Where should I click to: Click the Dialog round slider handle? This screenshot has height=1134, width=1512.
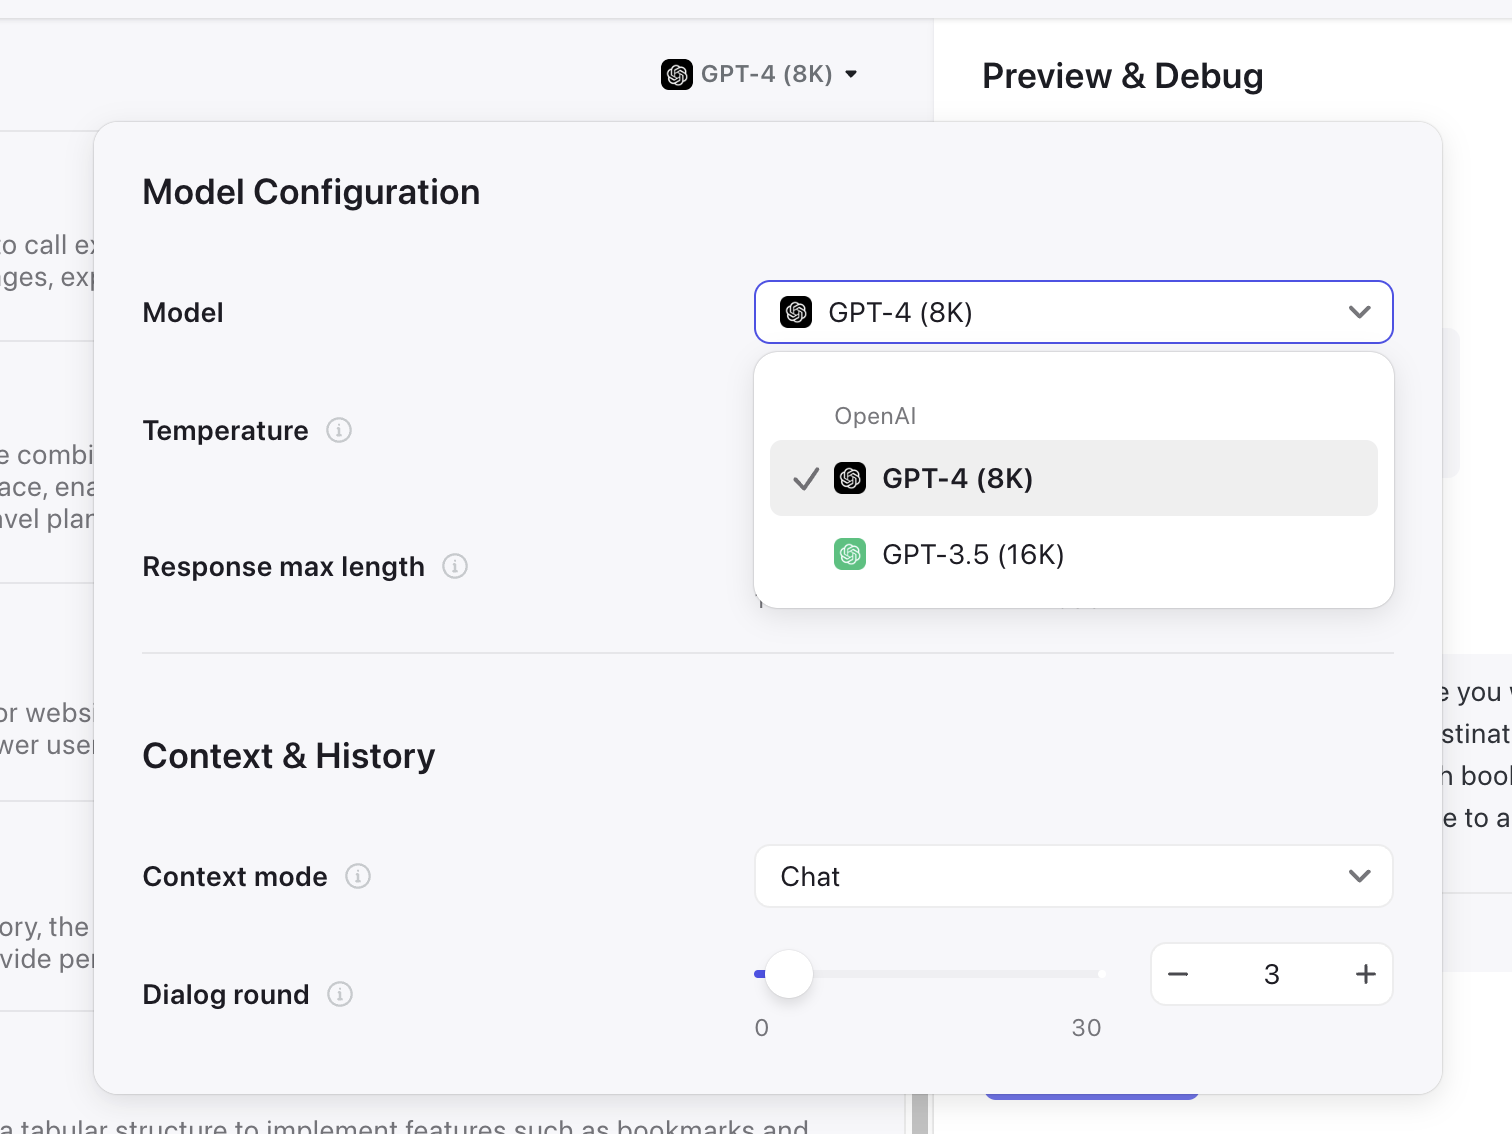click(x=789, y=974)
